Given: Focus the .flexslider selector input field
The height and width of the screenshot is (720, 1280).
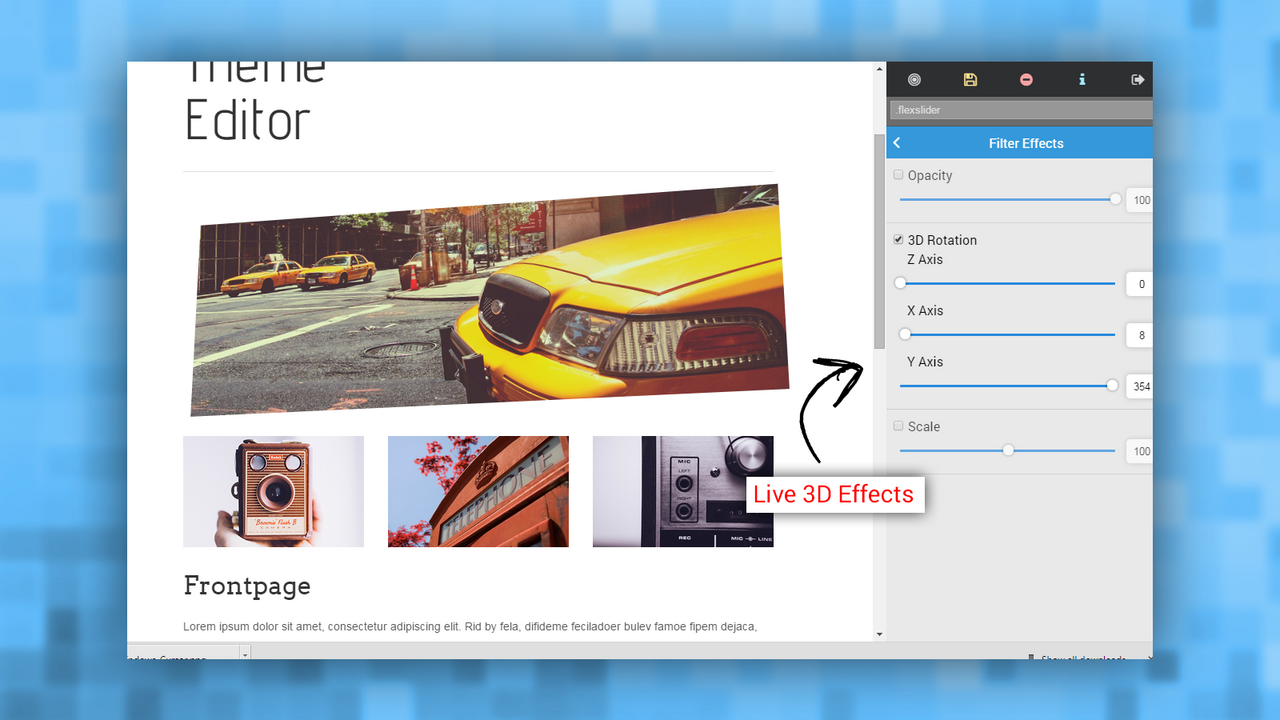Looking at the screenshot, I should [1021, 110].
